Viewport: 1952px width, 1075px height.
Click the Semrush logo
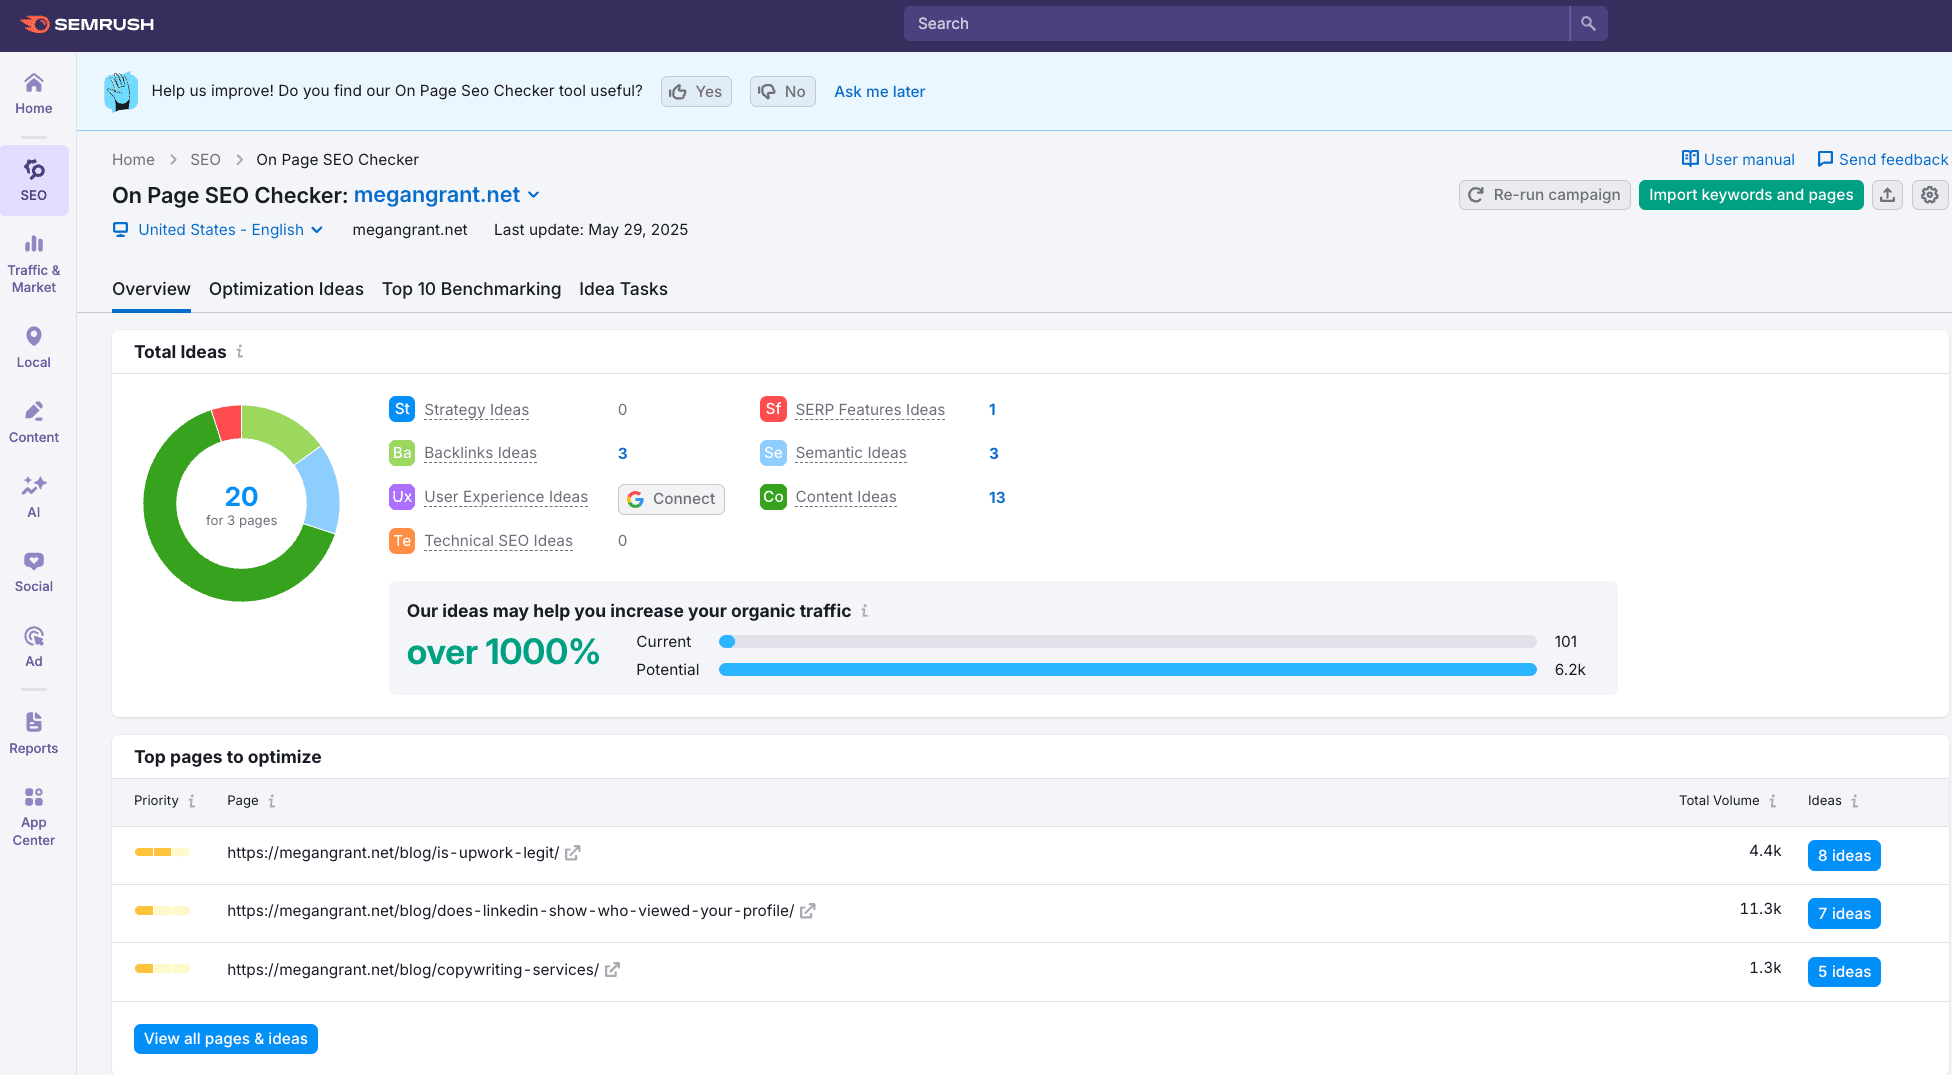pos(87,24)
